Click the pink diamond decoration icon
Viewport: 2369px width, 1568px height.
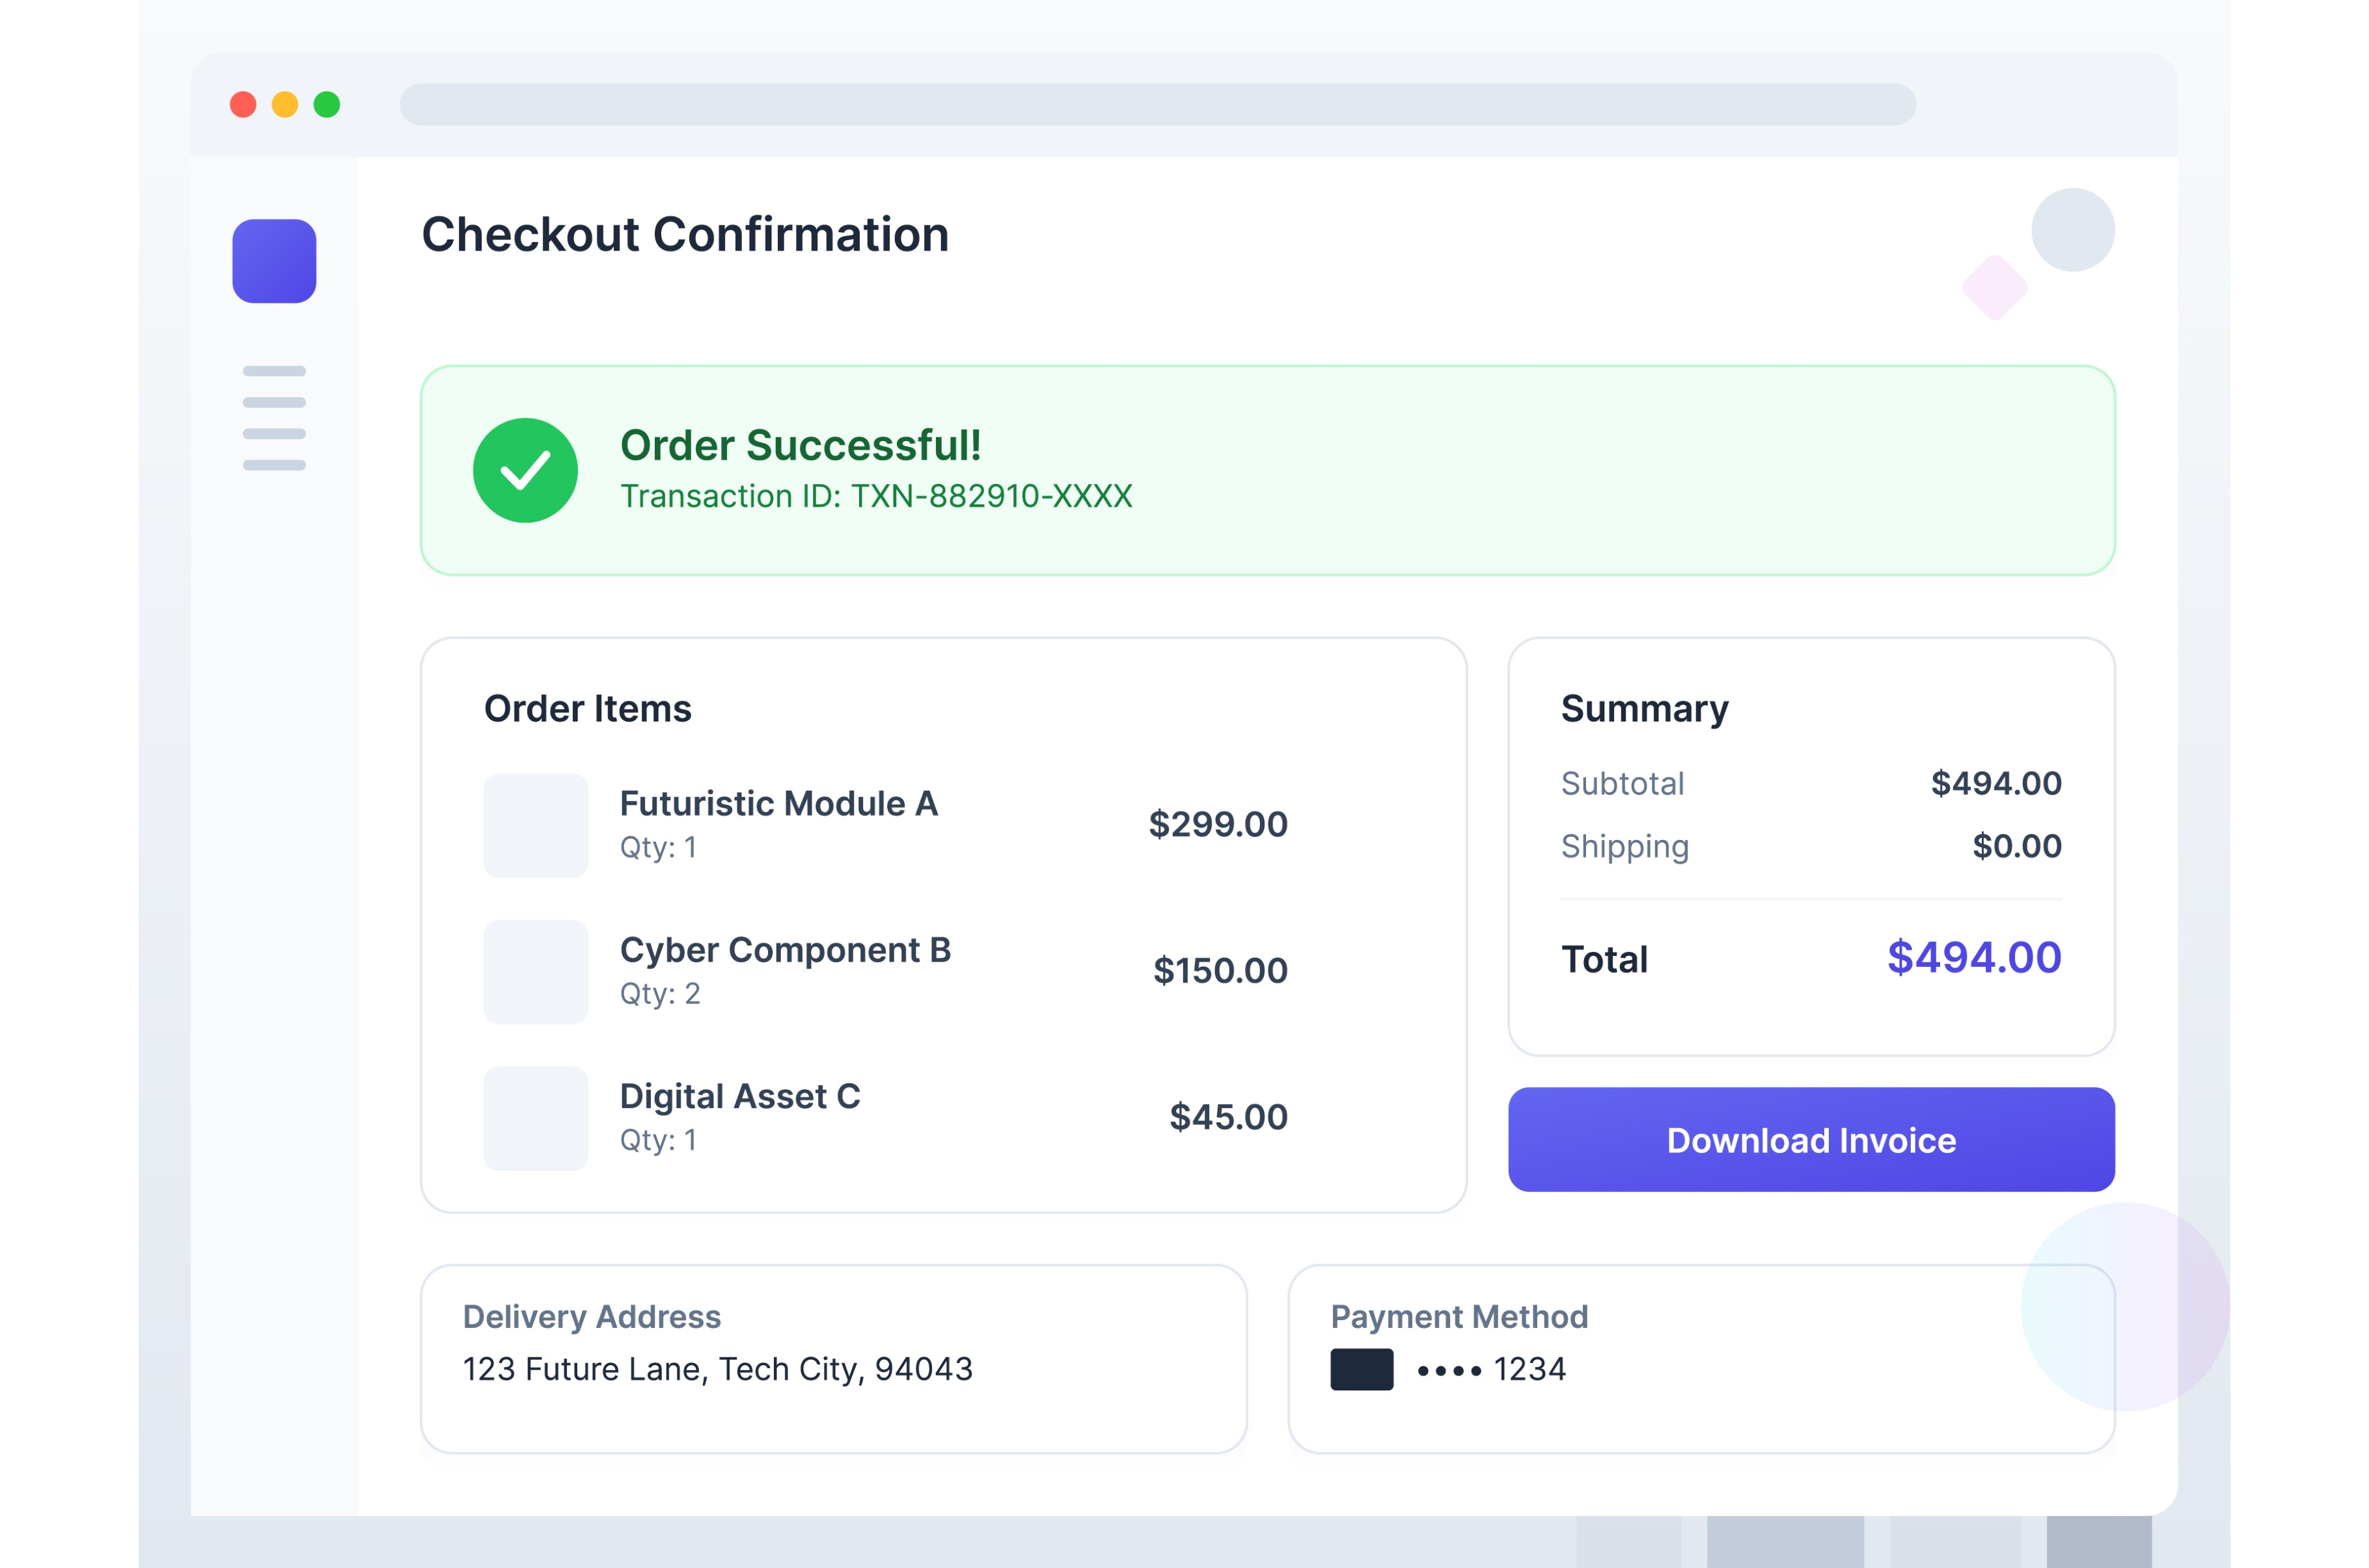1994,288
